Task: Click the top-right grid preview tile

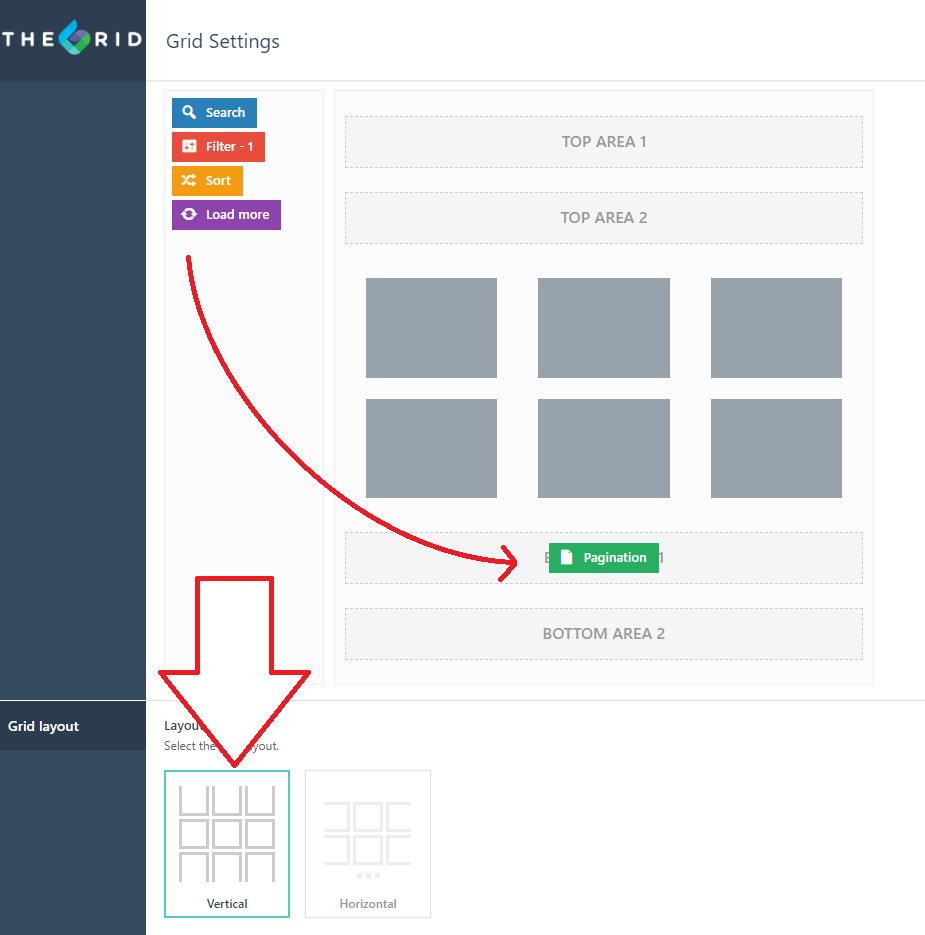Action: (776, 328)
